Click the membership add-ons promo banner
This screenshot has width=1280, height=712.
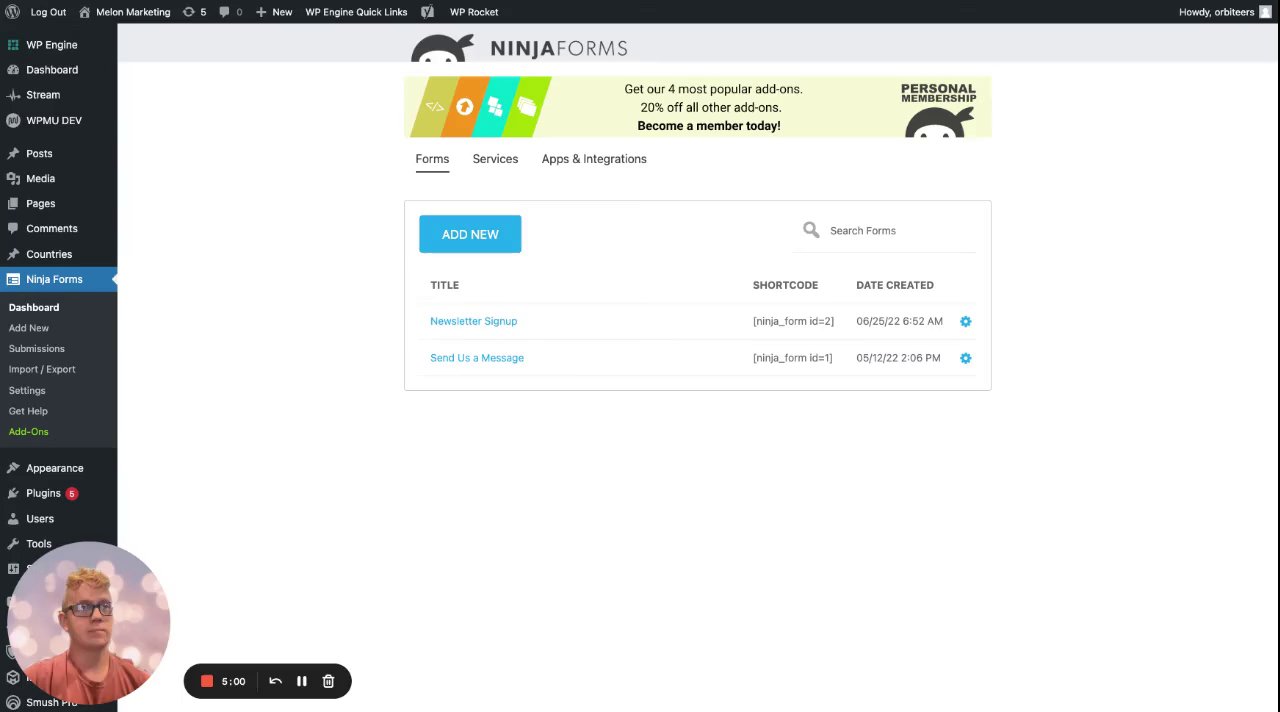(698, 107)
